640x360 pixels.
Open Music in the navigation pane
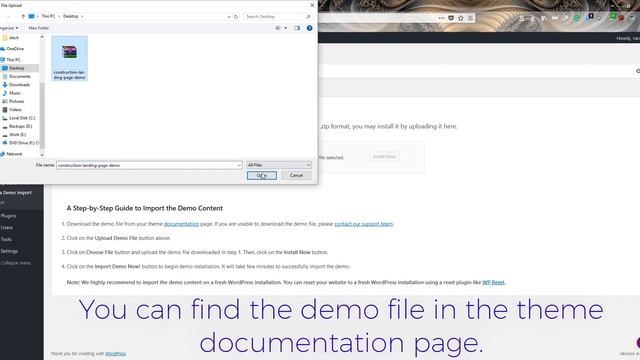click(x=15, y=93)
